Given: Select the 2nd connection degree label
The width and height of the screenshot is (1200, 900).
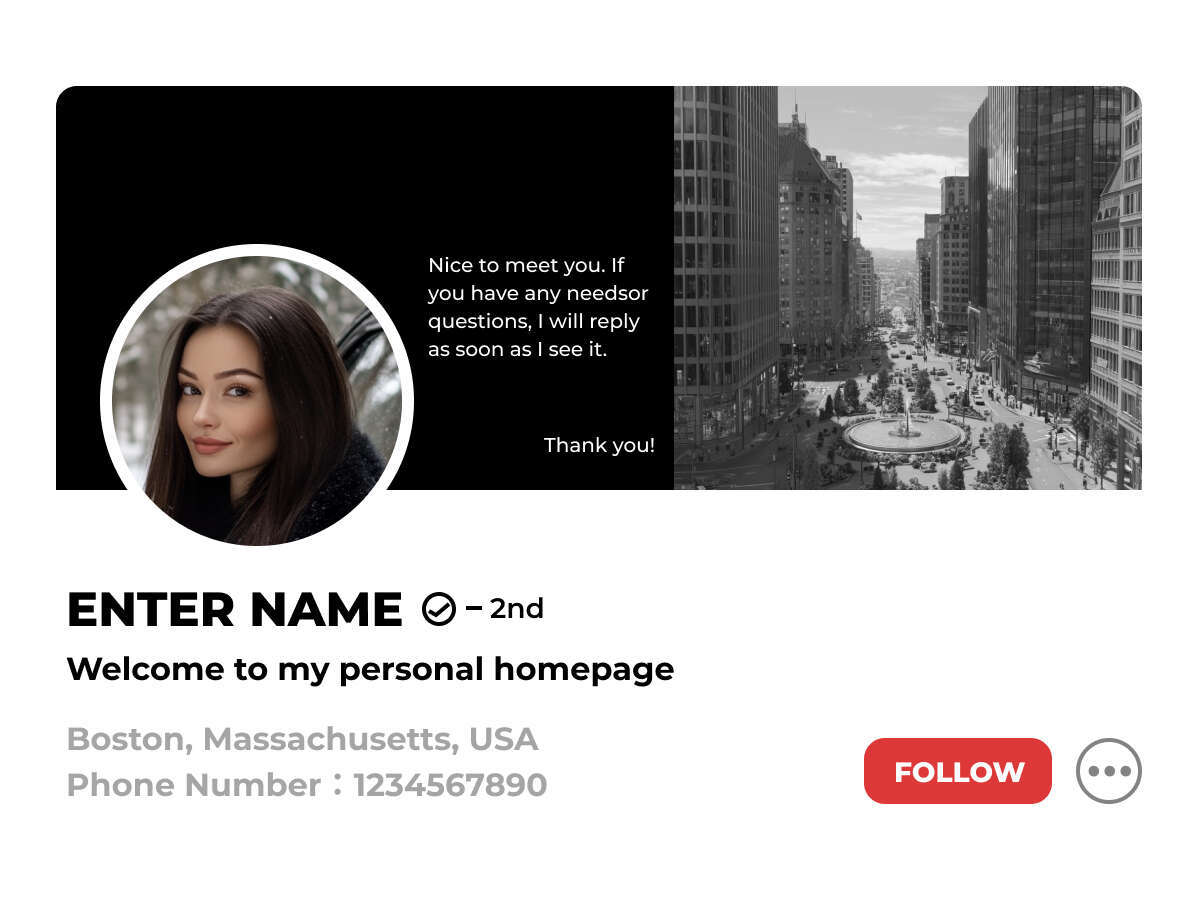Looking at the screenshot, I should (517, 608).
